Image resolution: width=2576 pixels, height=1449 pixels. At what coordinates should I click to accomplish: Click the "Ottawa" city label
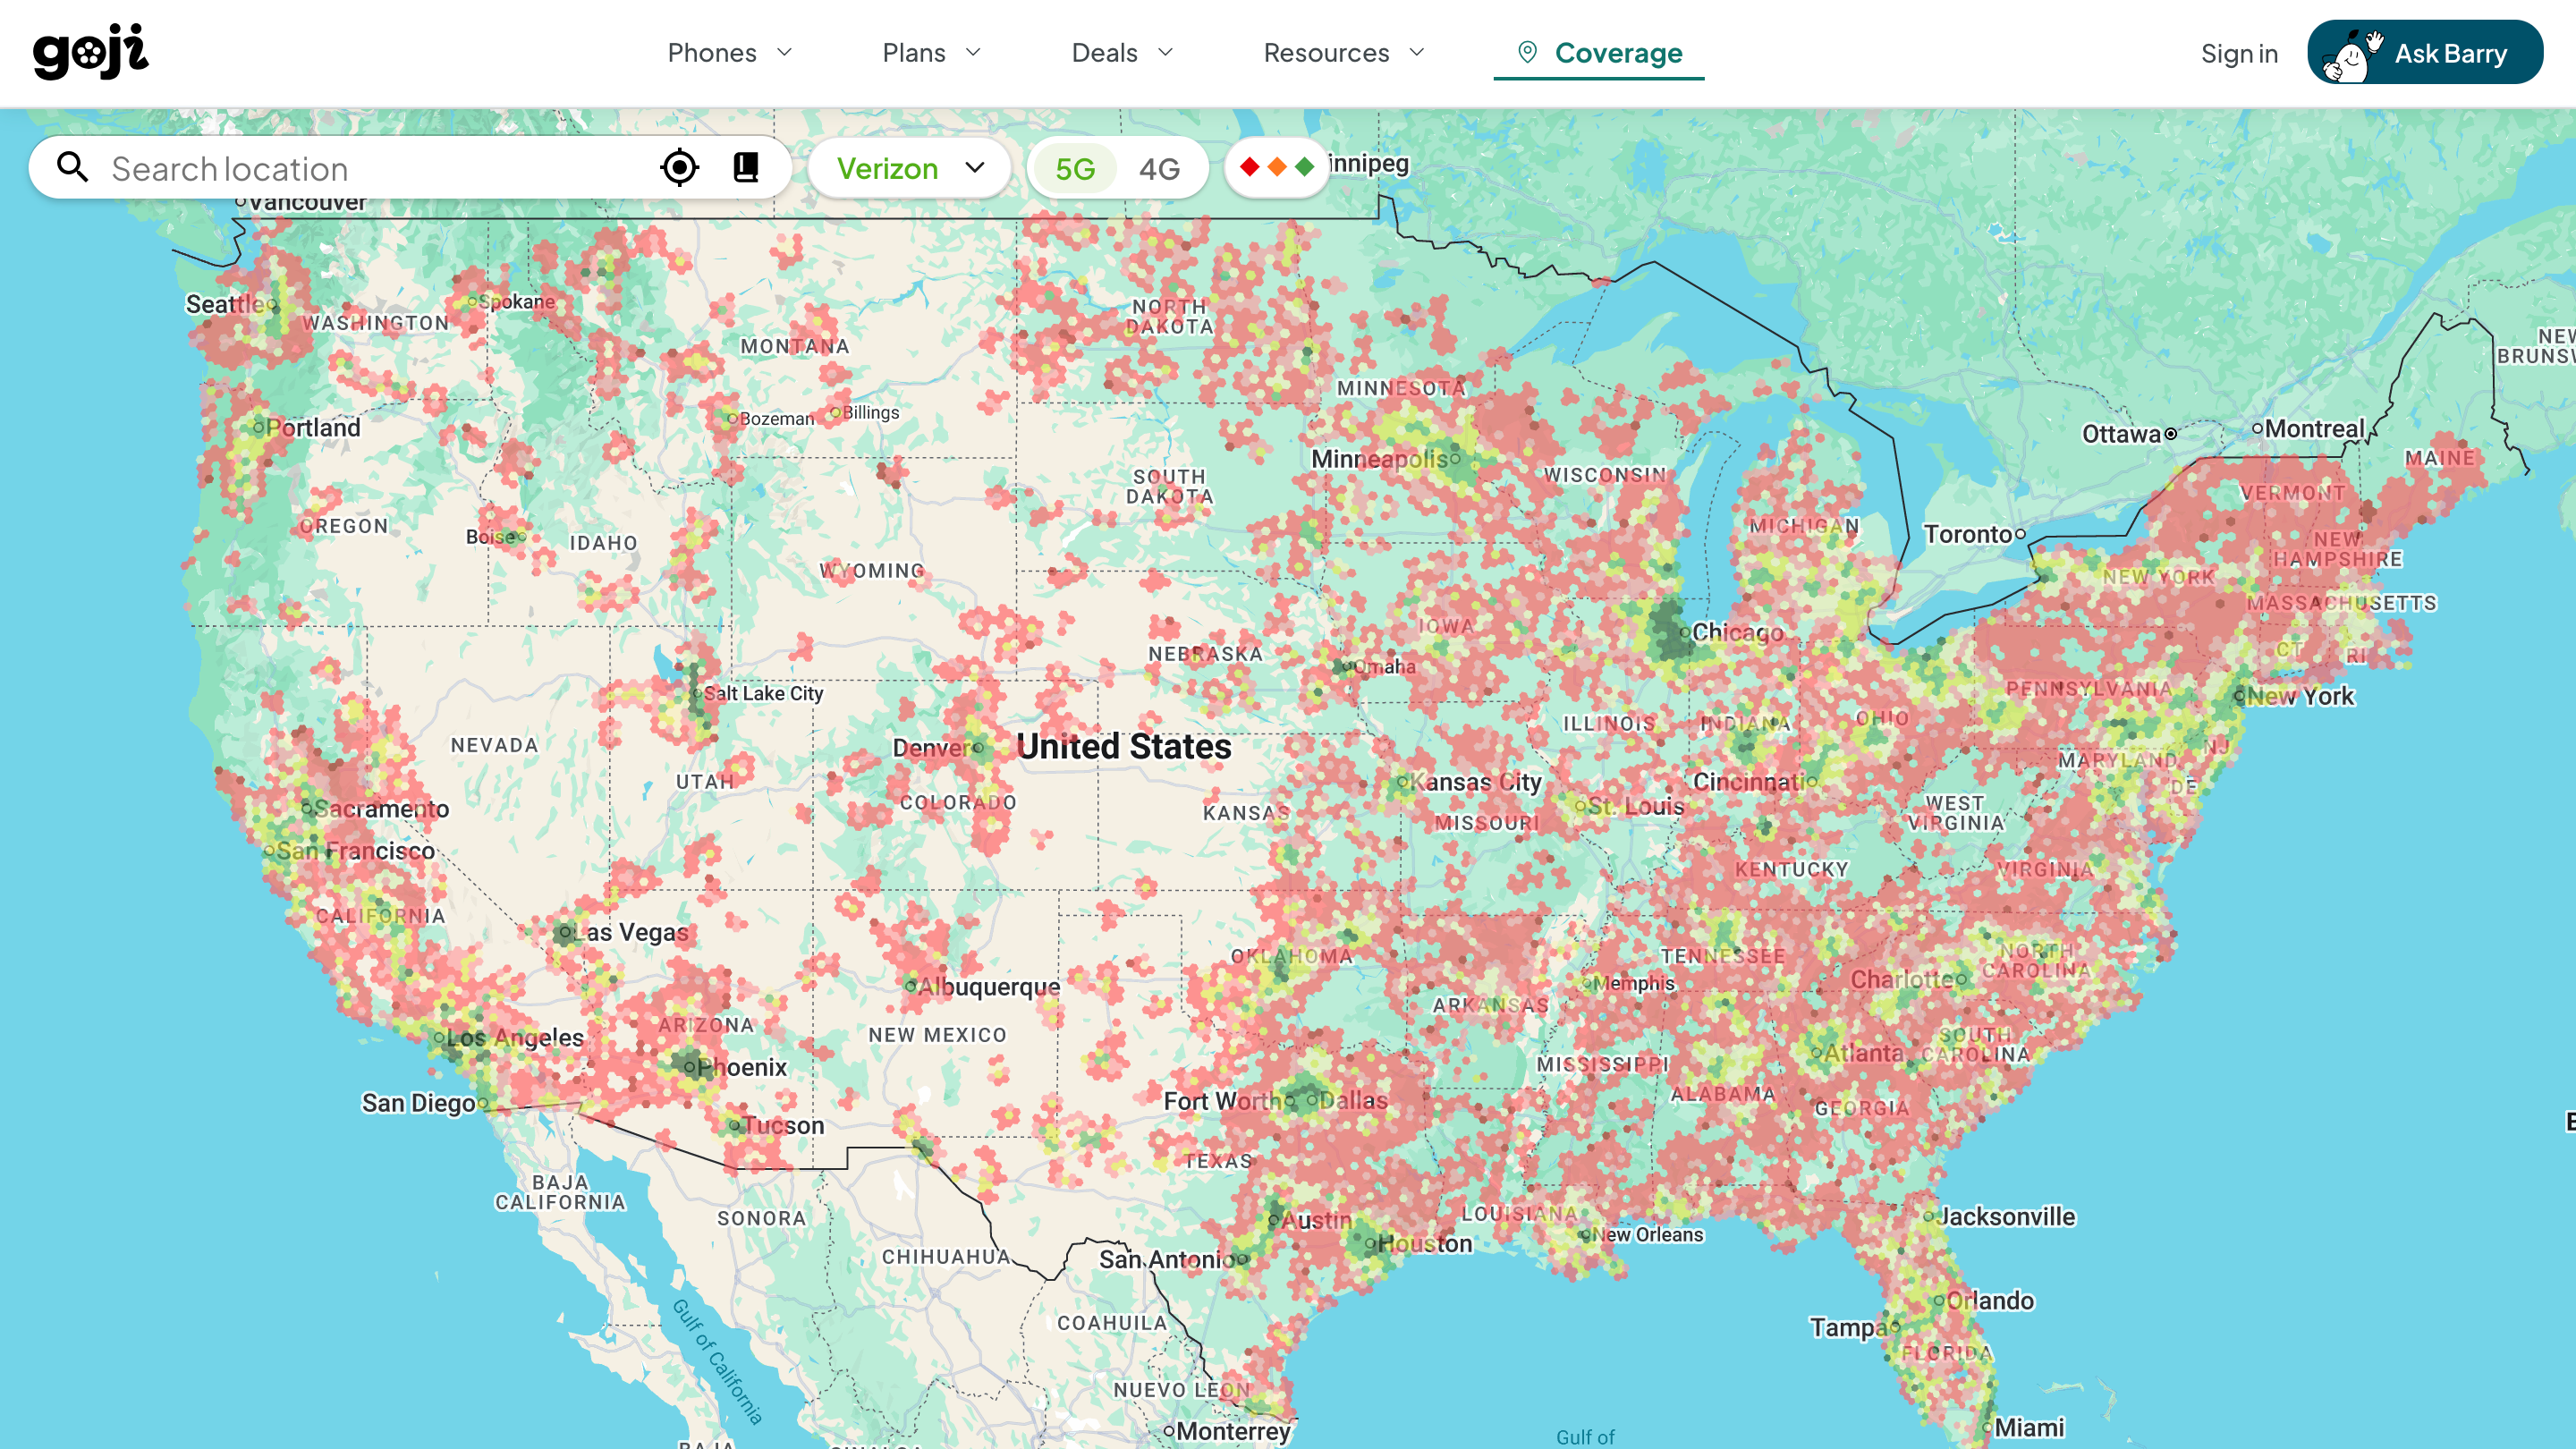point(2121,434)
